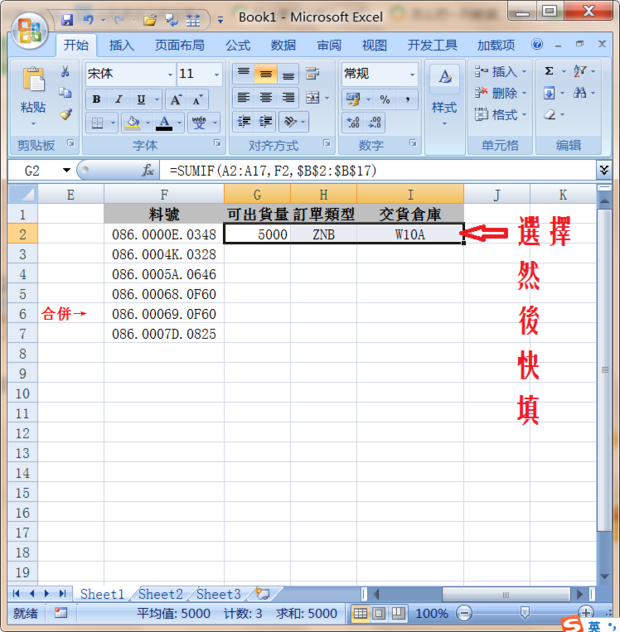
Task: Click the zoom slider handle
Action: coord(524,613)
